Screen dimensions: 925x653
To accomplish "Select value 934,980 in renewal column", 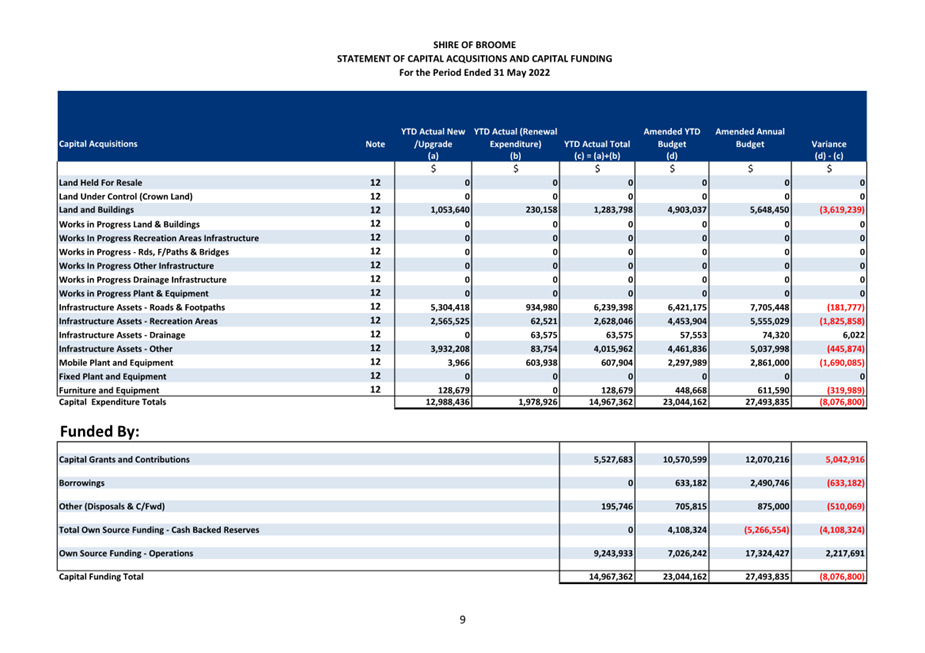I will click(x=542, y=307).
